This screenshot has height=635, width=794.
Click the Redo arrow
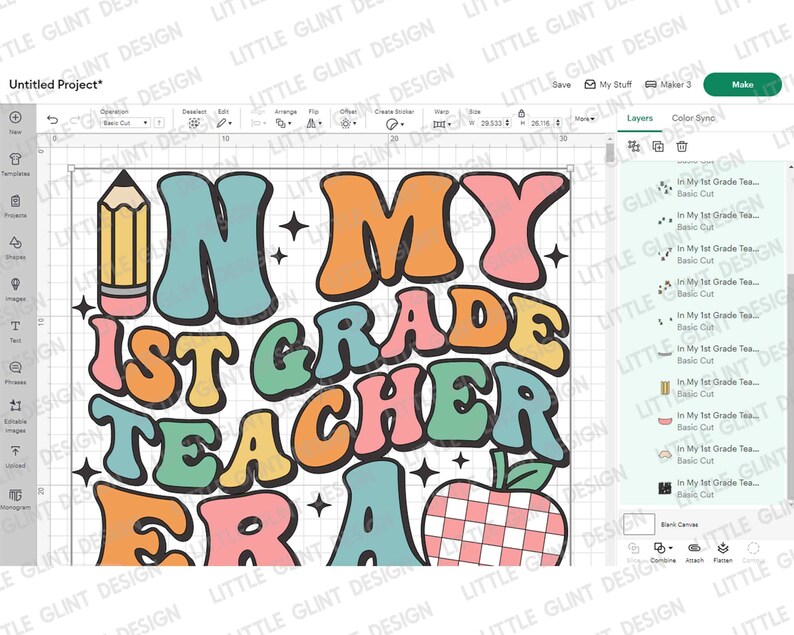(x=75, y=120)
